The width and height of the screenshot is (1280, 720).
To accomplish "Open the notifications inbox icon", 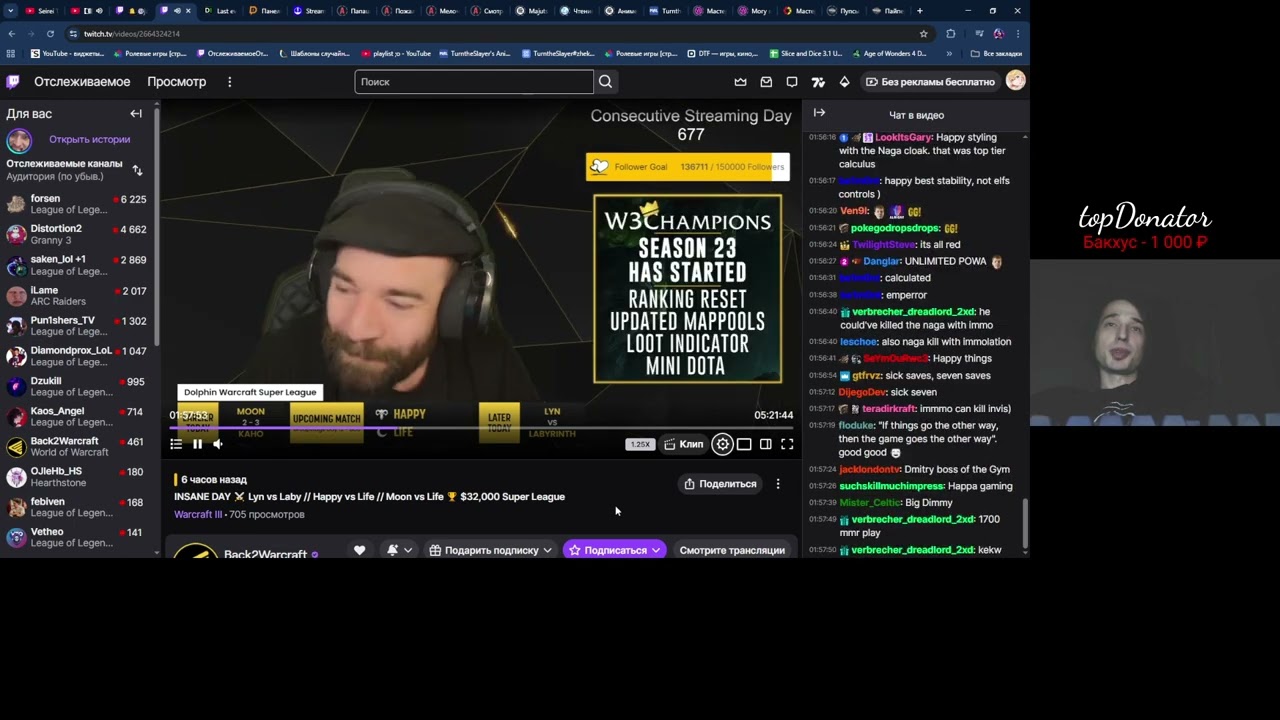I will click(766, 82).
